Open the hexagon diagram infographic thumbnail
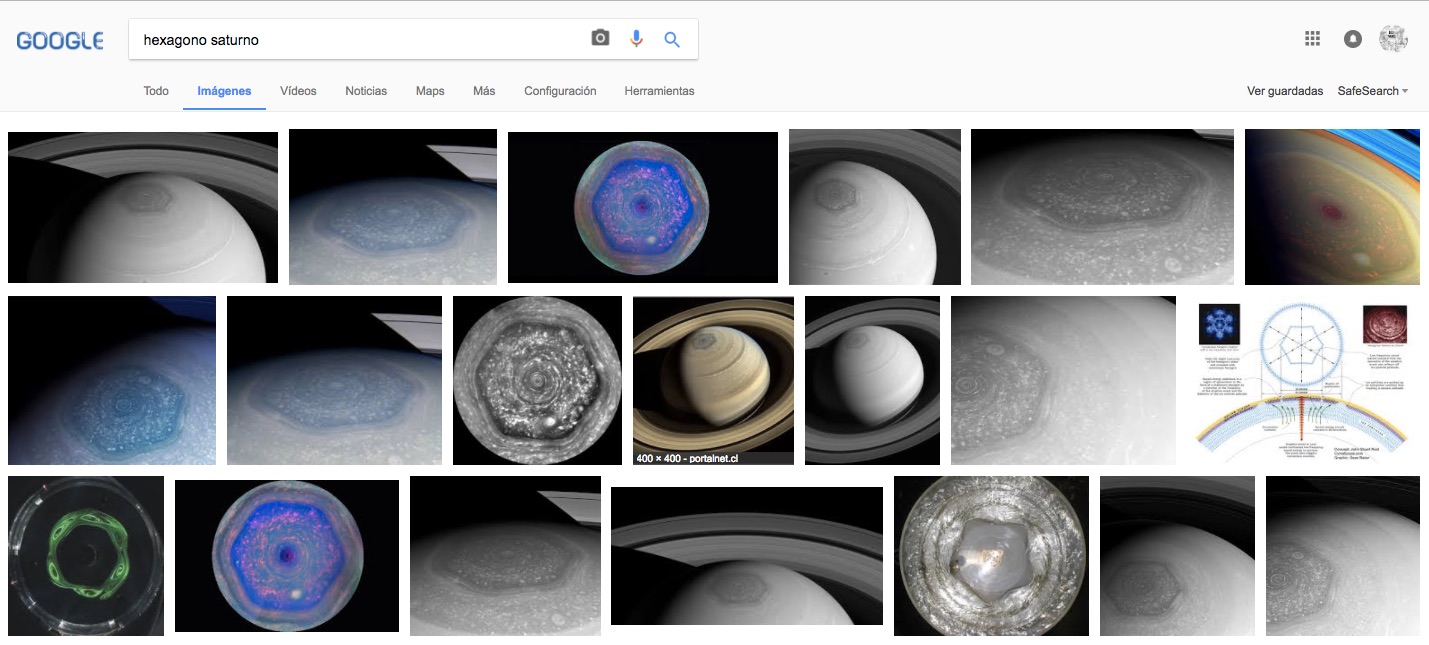This screenshot has width=1429, height=645. [x=1302, y=381]
